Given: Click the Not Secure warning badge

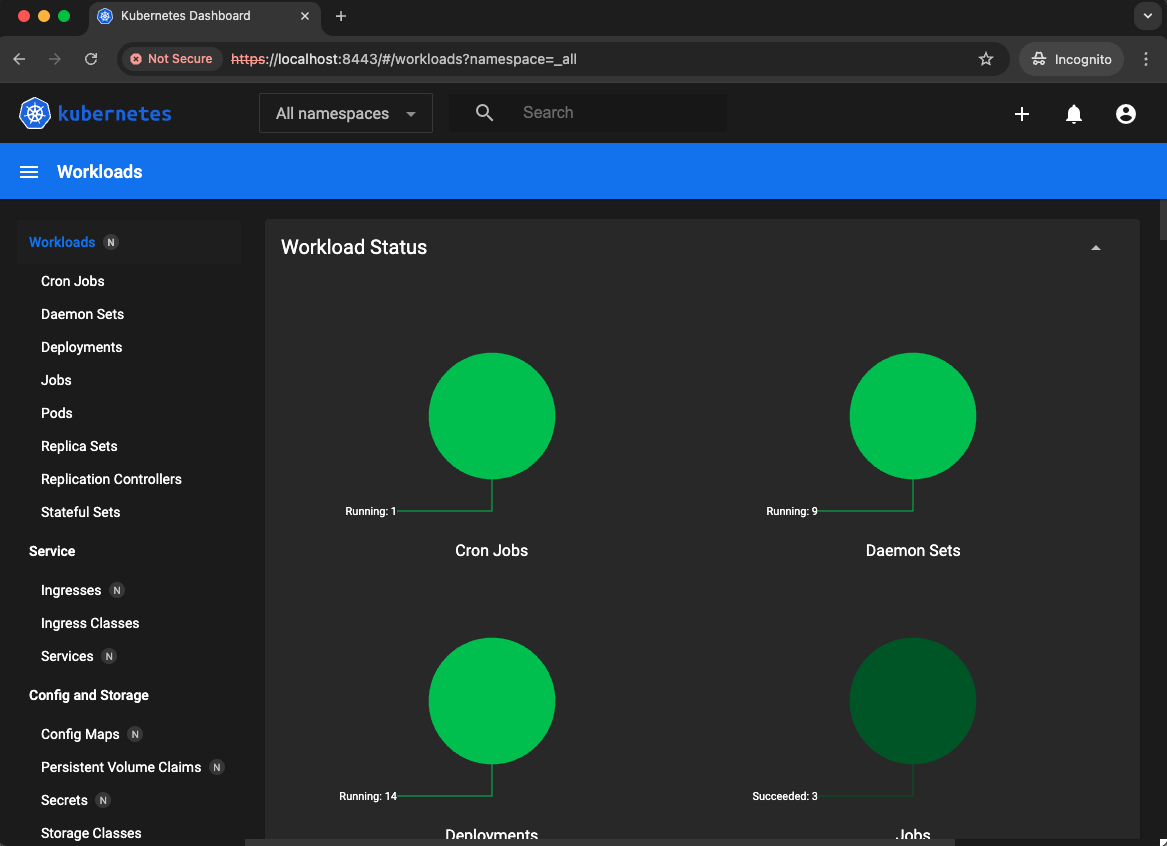Looking at the screenshot, I should point(172,59).
